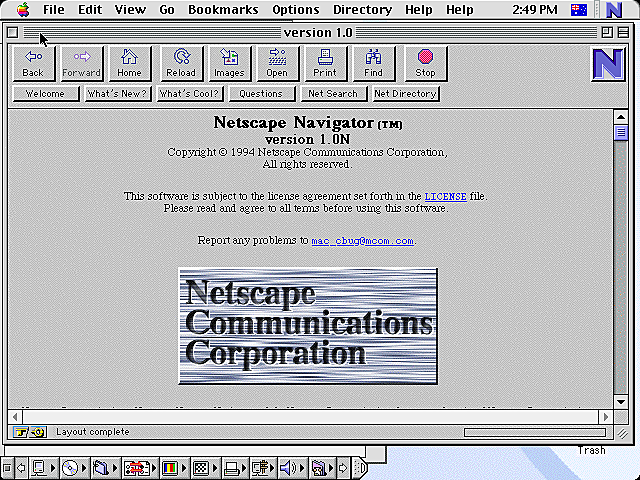Click the Net Directory button

[405, 93]
